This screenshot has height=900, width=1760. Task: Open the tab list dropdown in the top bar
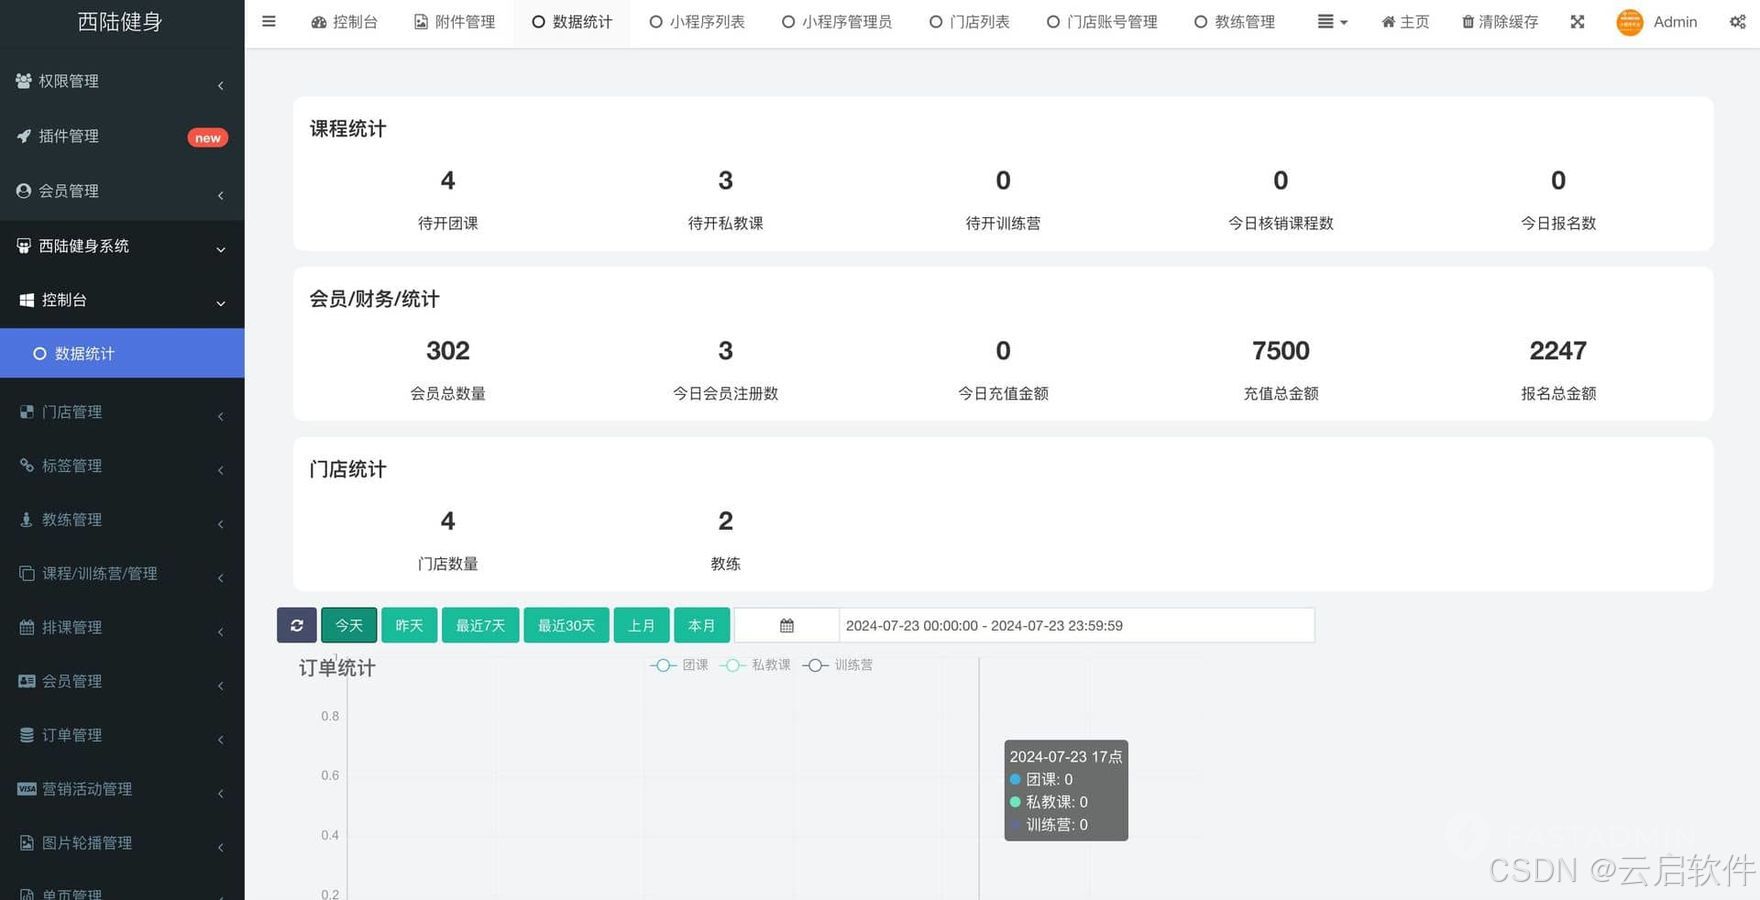[1332, 22]
